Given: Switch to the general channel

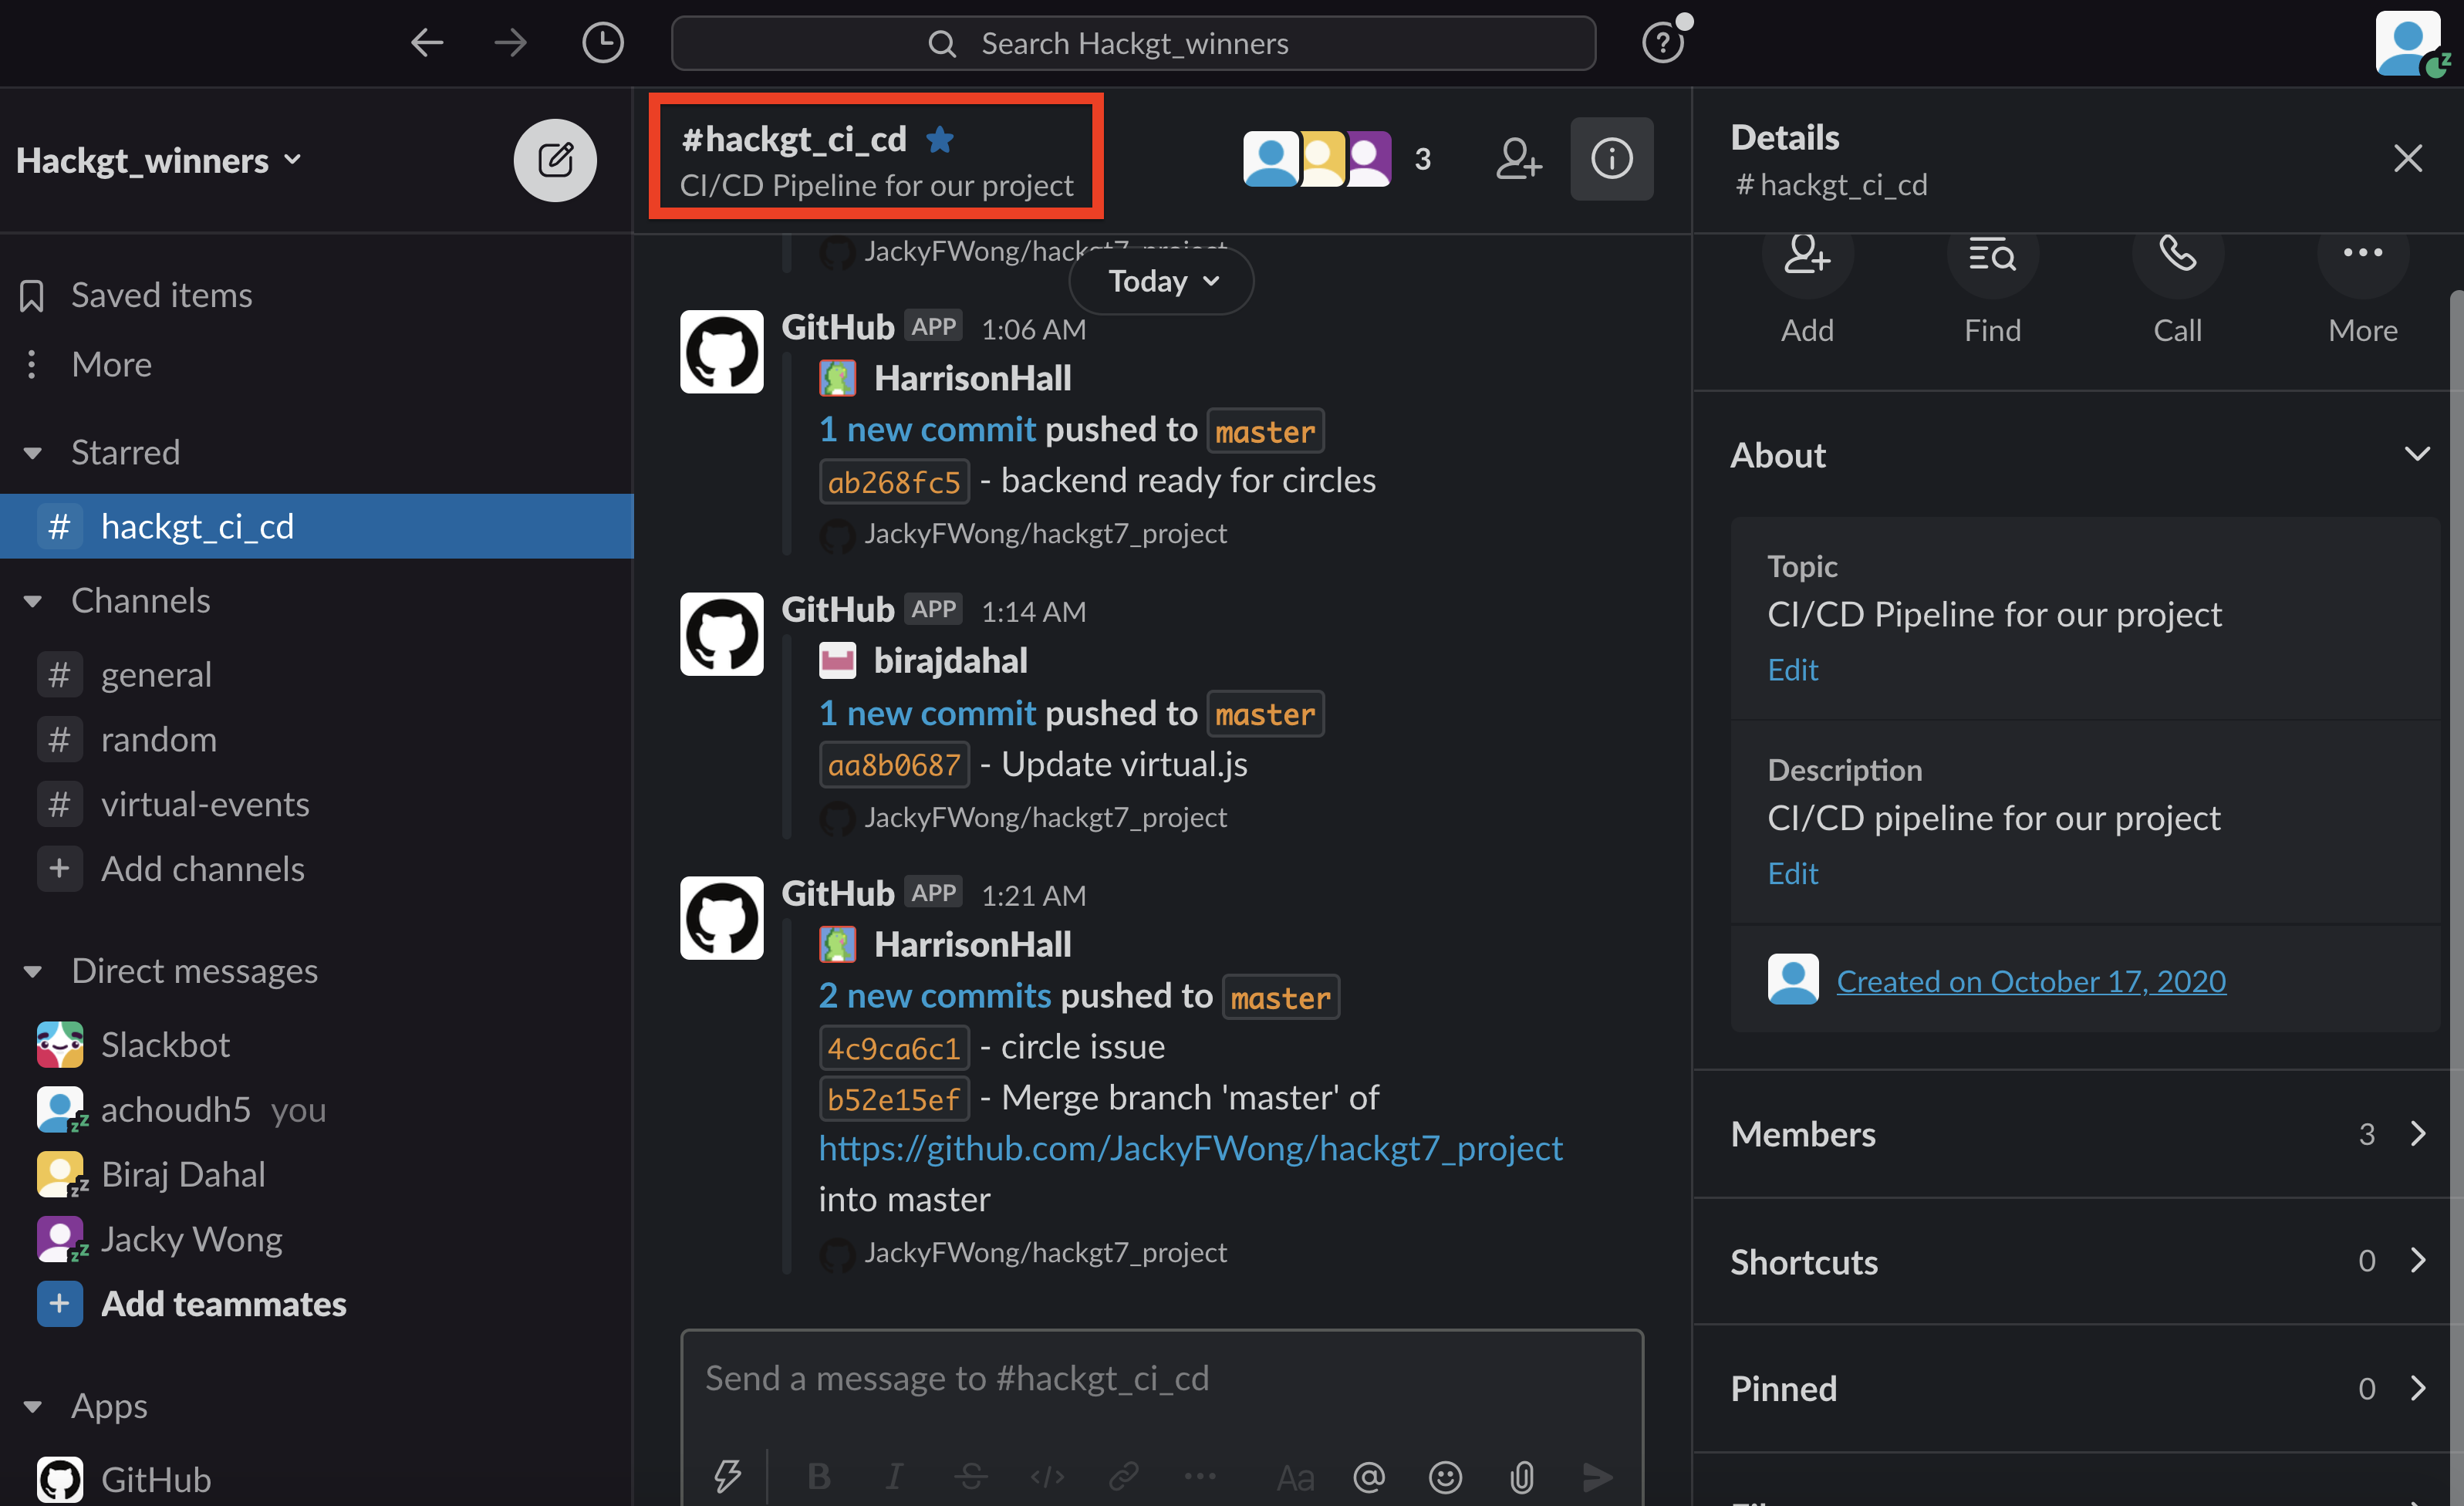Looking at the screenshot, I should (156, 675).
